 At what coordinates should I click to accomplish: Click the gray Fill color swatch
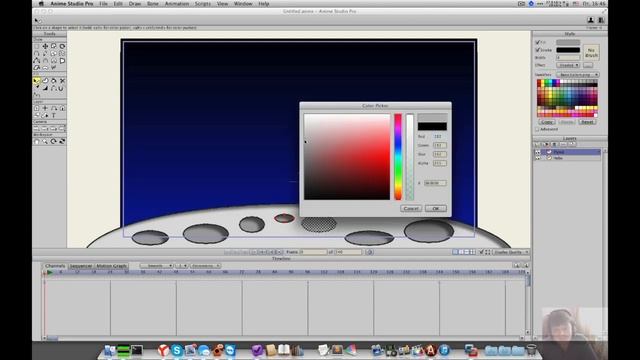click(x=568, y=42)
